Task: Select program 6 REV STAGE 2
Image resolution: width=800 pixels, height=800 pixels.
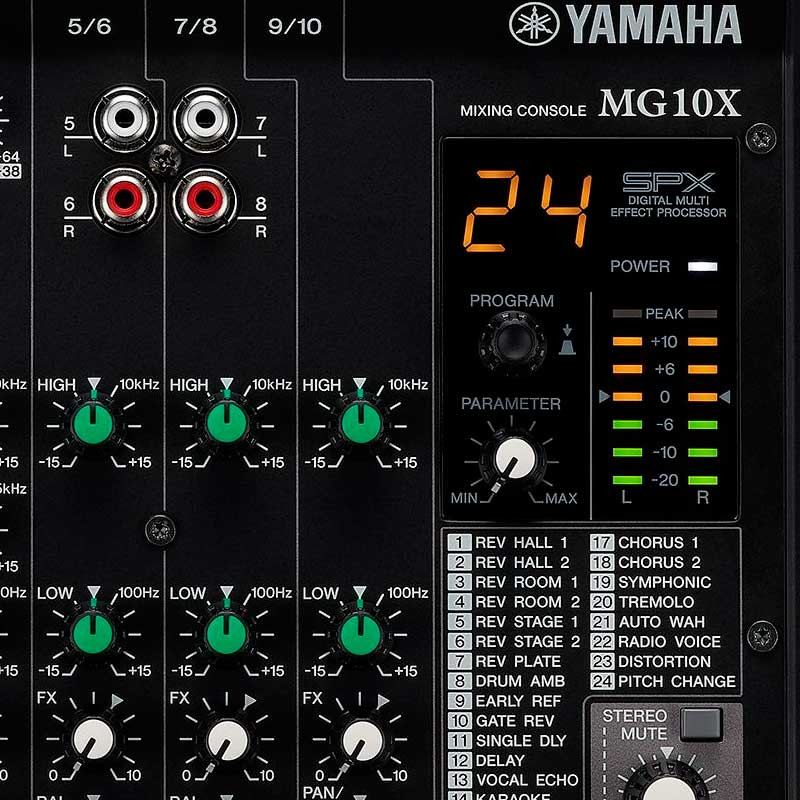Action: 514,641
